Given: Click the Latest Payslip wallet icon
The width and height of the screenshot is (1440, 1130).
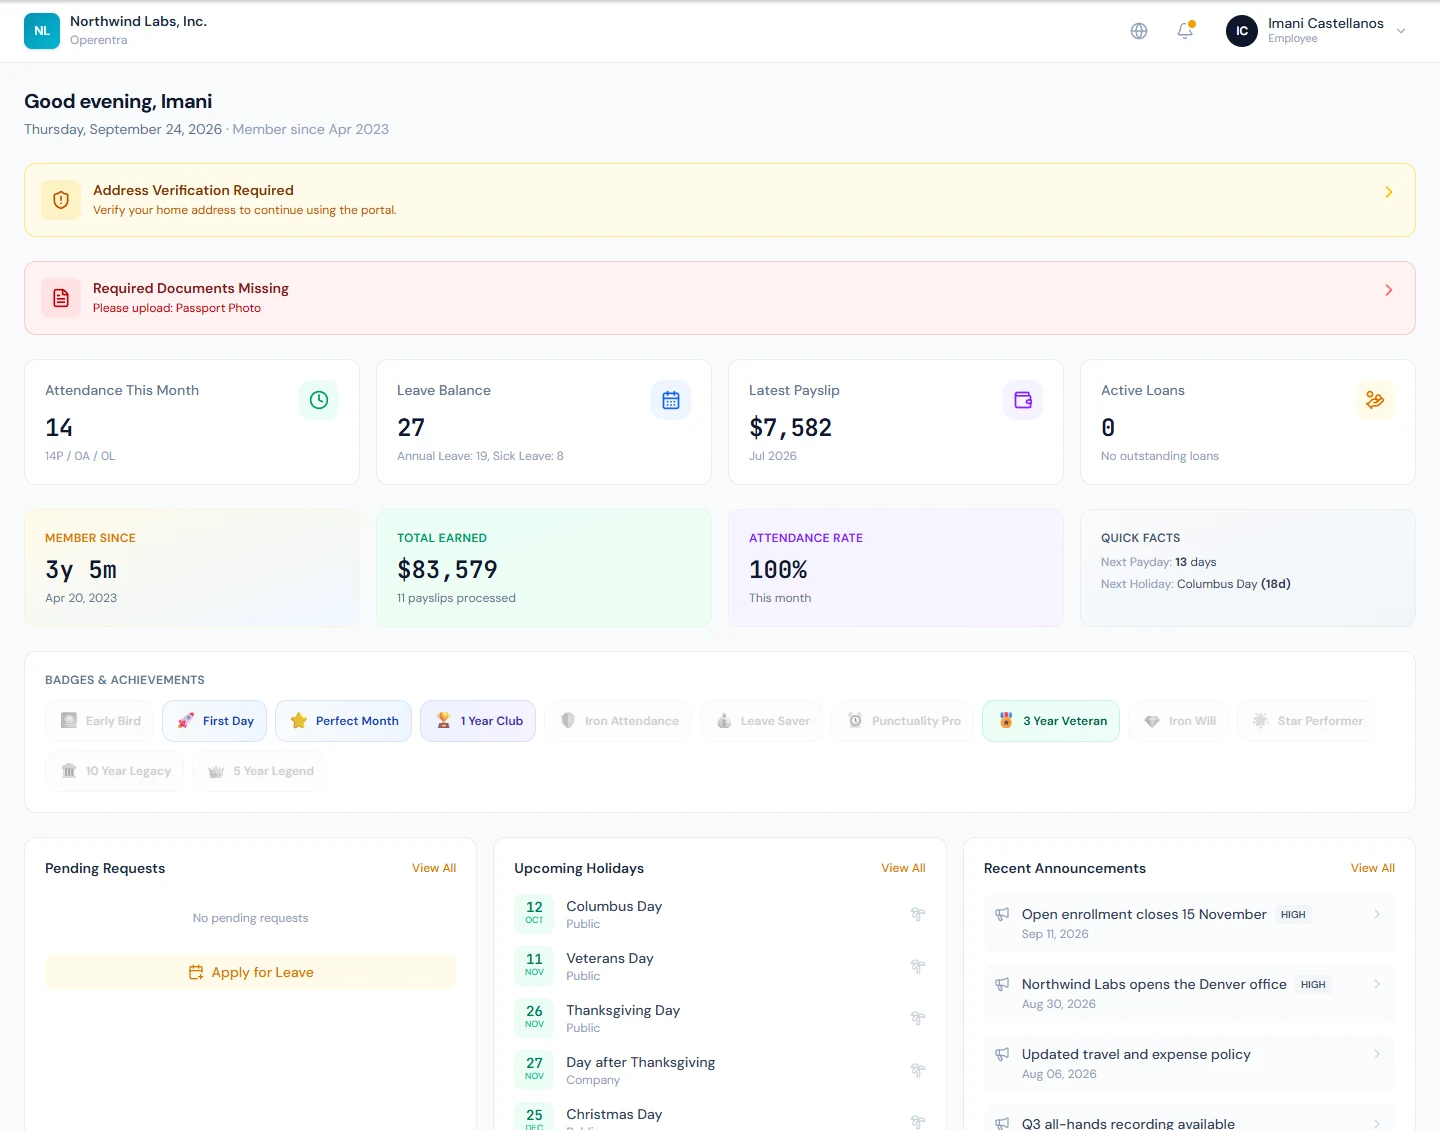Looking at the screenshot, I should tap(1023, 400).
